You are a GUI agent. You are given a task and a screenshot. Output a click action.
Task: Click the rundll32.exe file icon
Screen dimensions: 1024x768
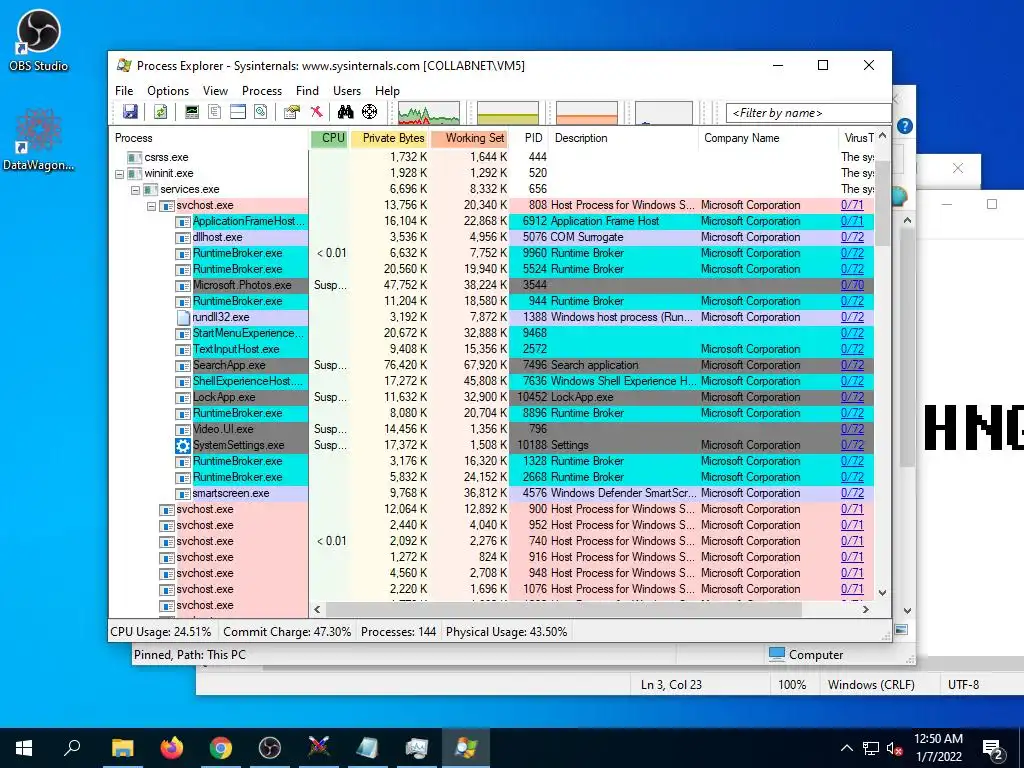click(184, 317)
